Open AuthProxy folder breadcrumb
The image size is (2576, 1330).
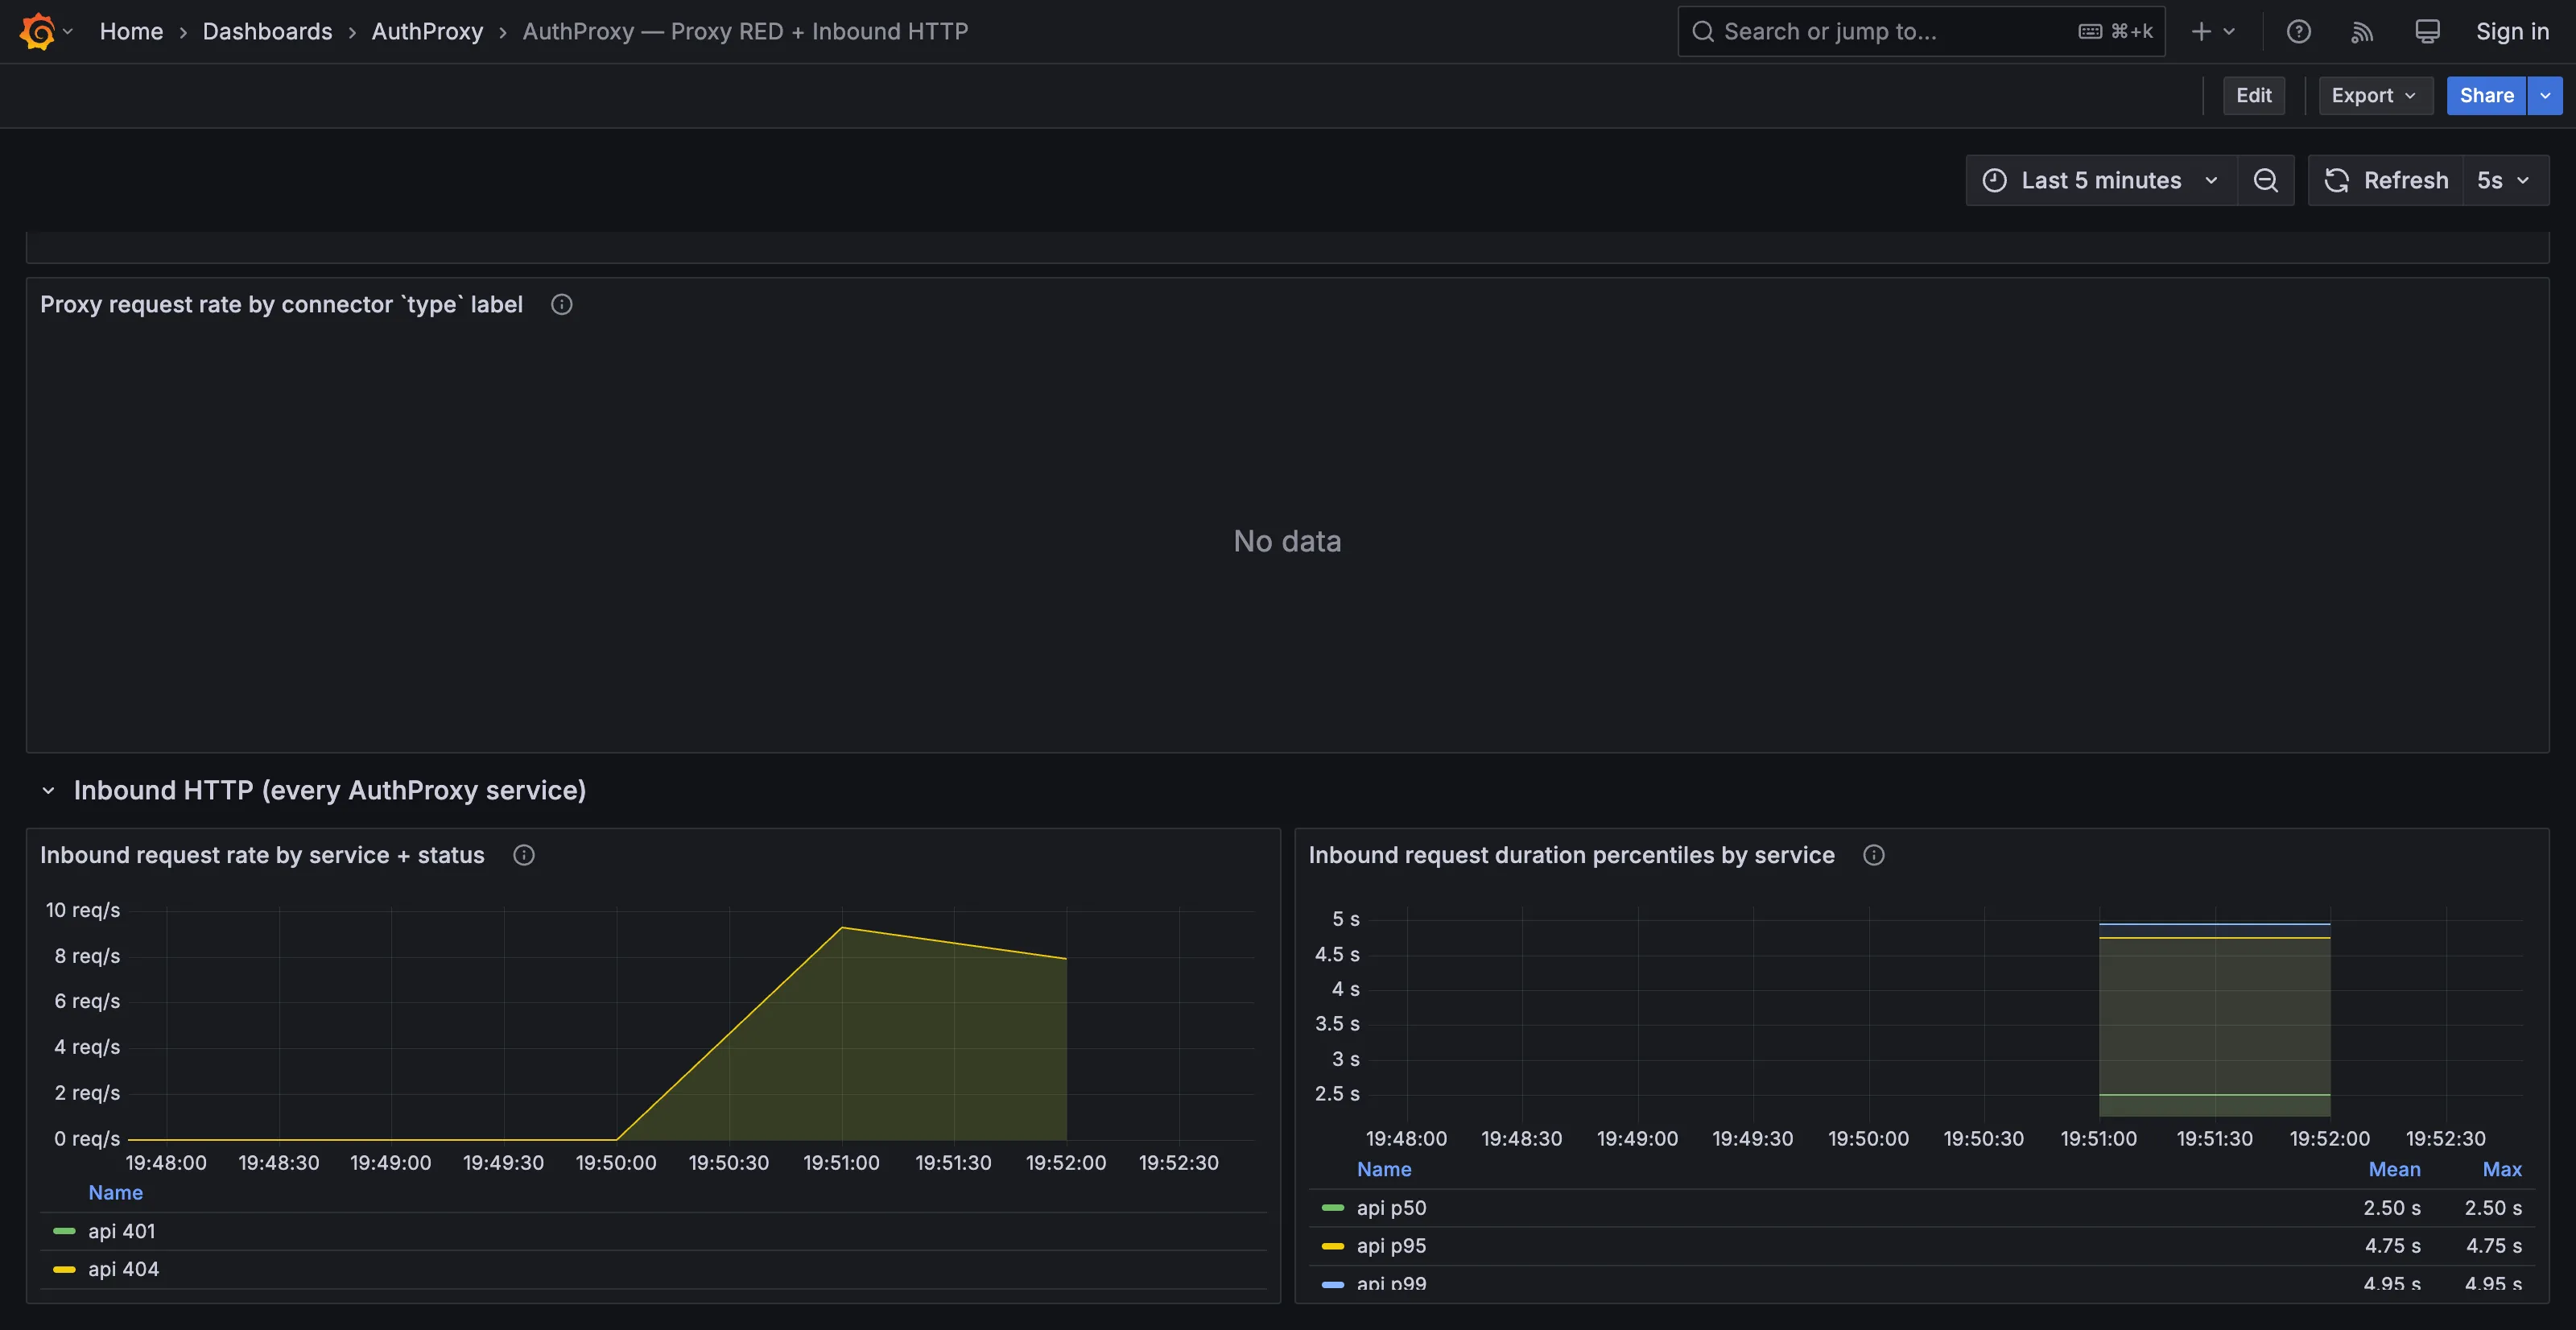[x=427, y=31]
